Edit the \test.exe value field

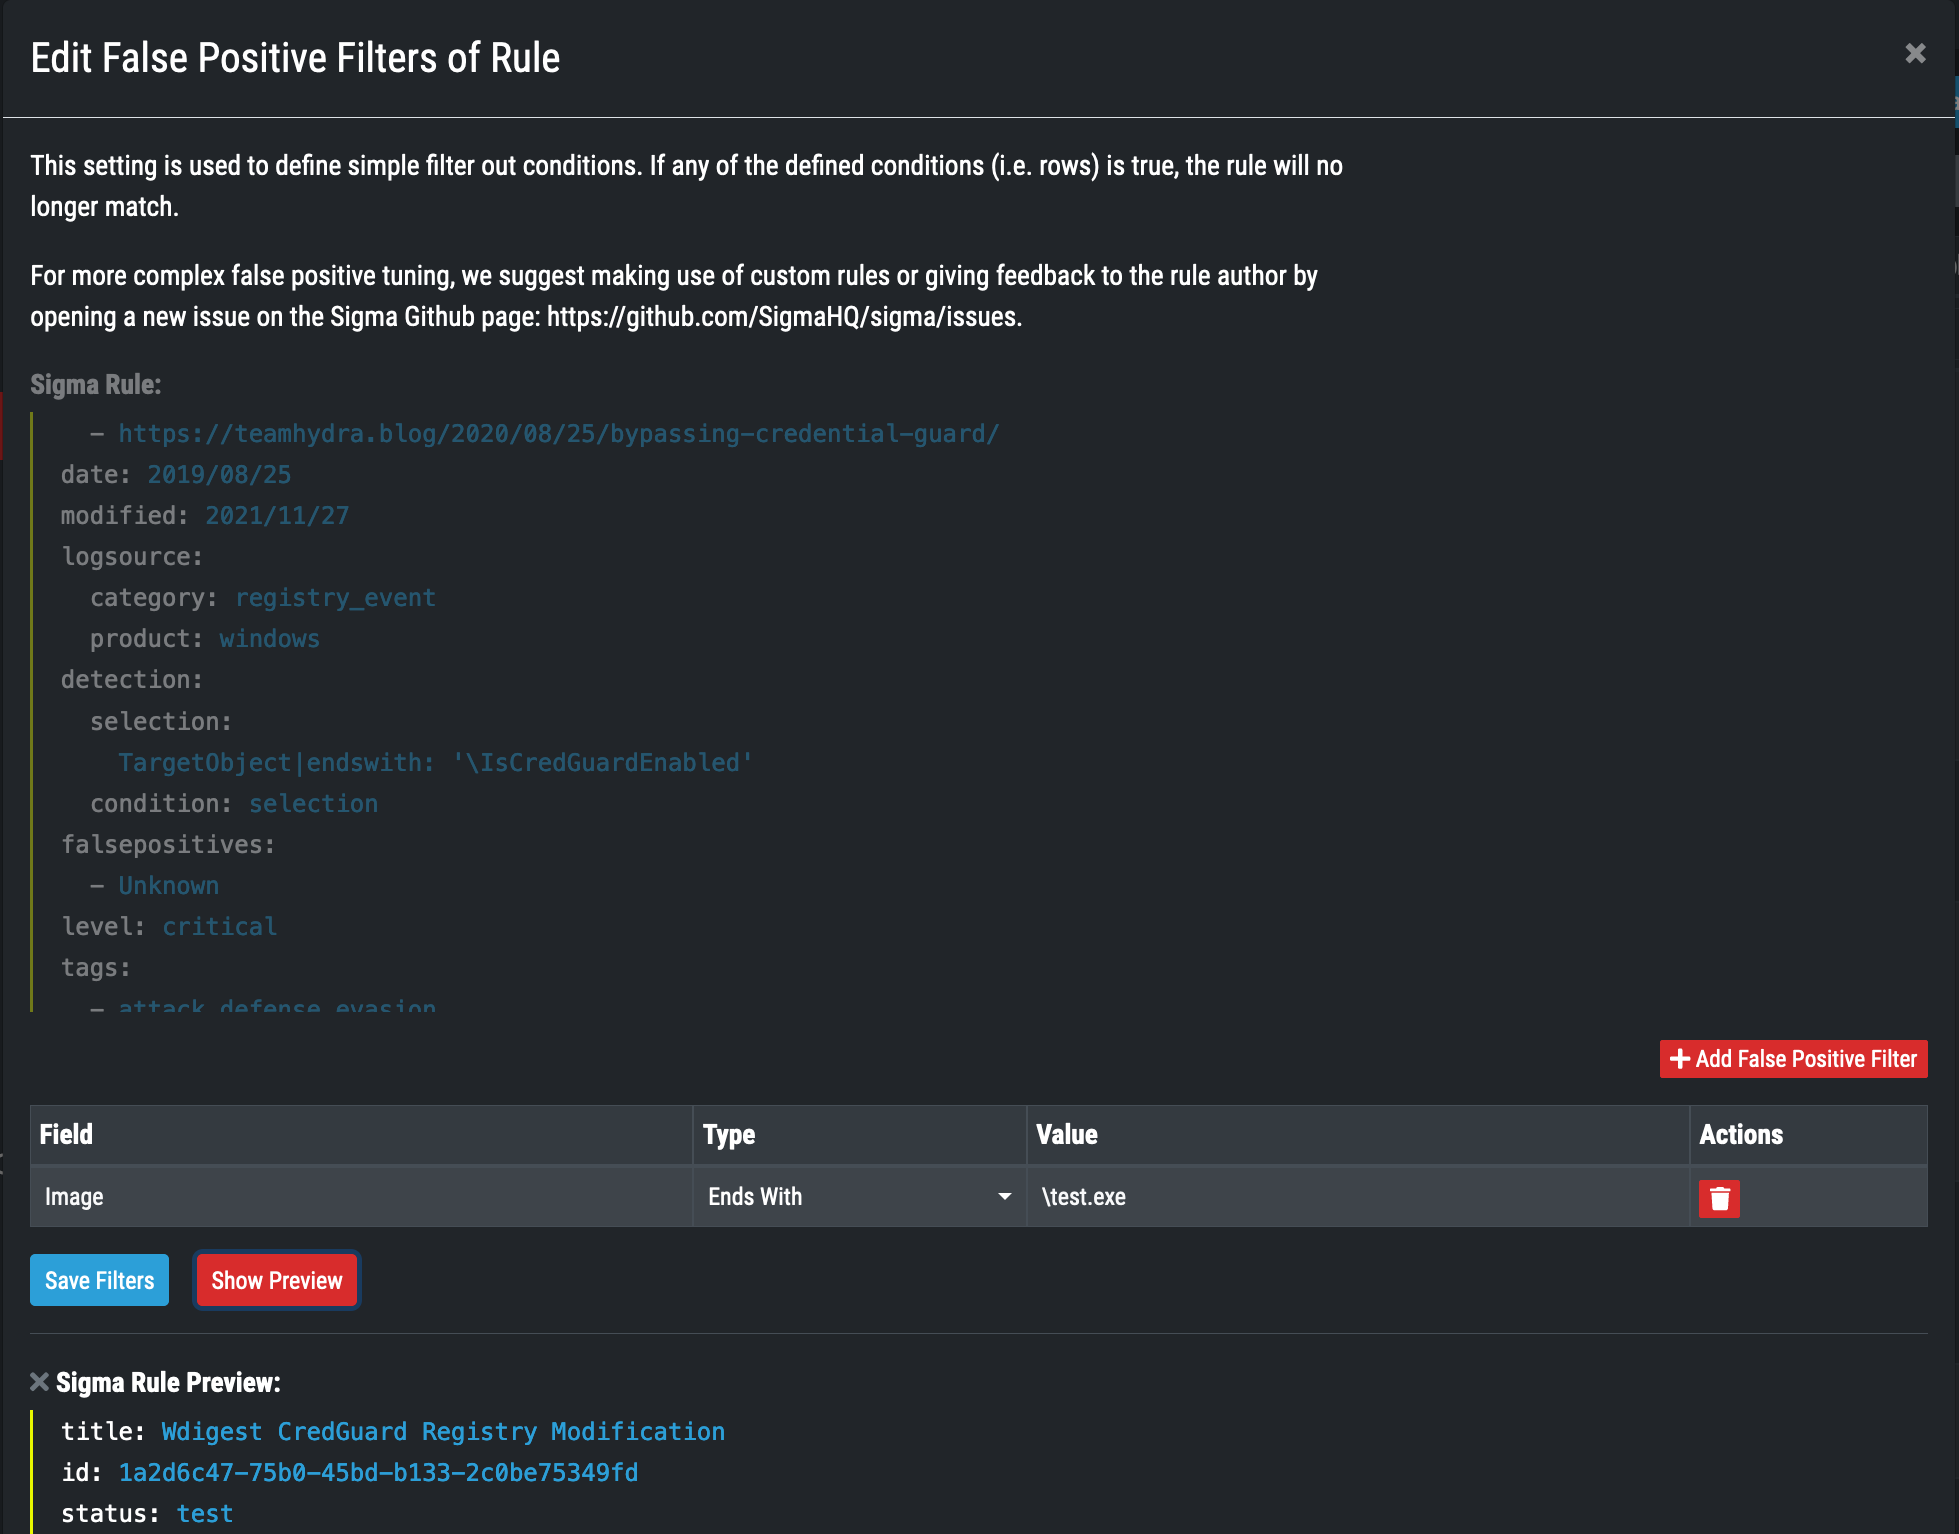[x=1356, y=1197]
